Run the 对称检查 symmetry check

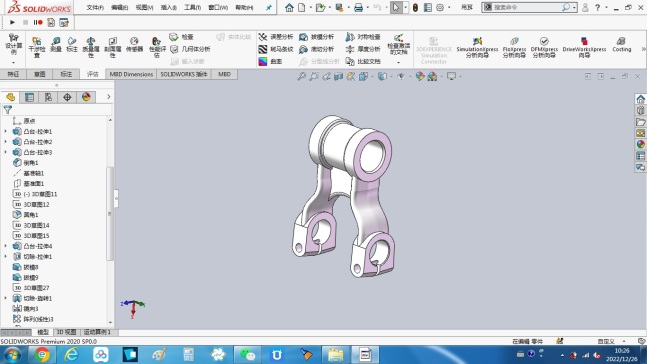(363, 37)
